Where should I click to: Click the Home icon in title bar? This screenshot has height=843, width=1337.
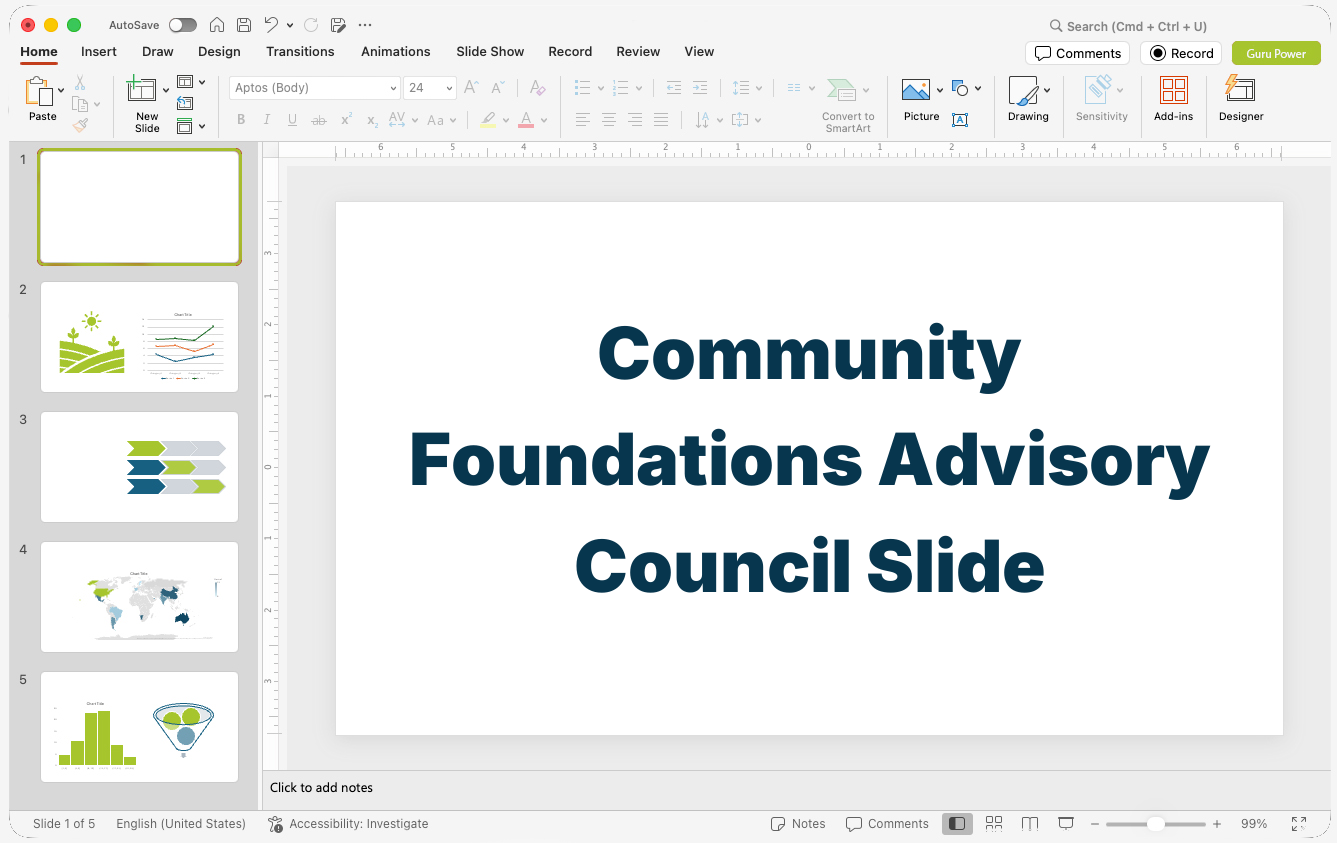217,25
